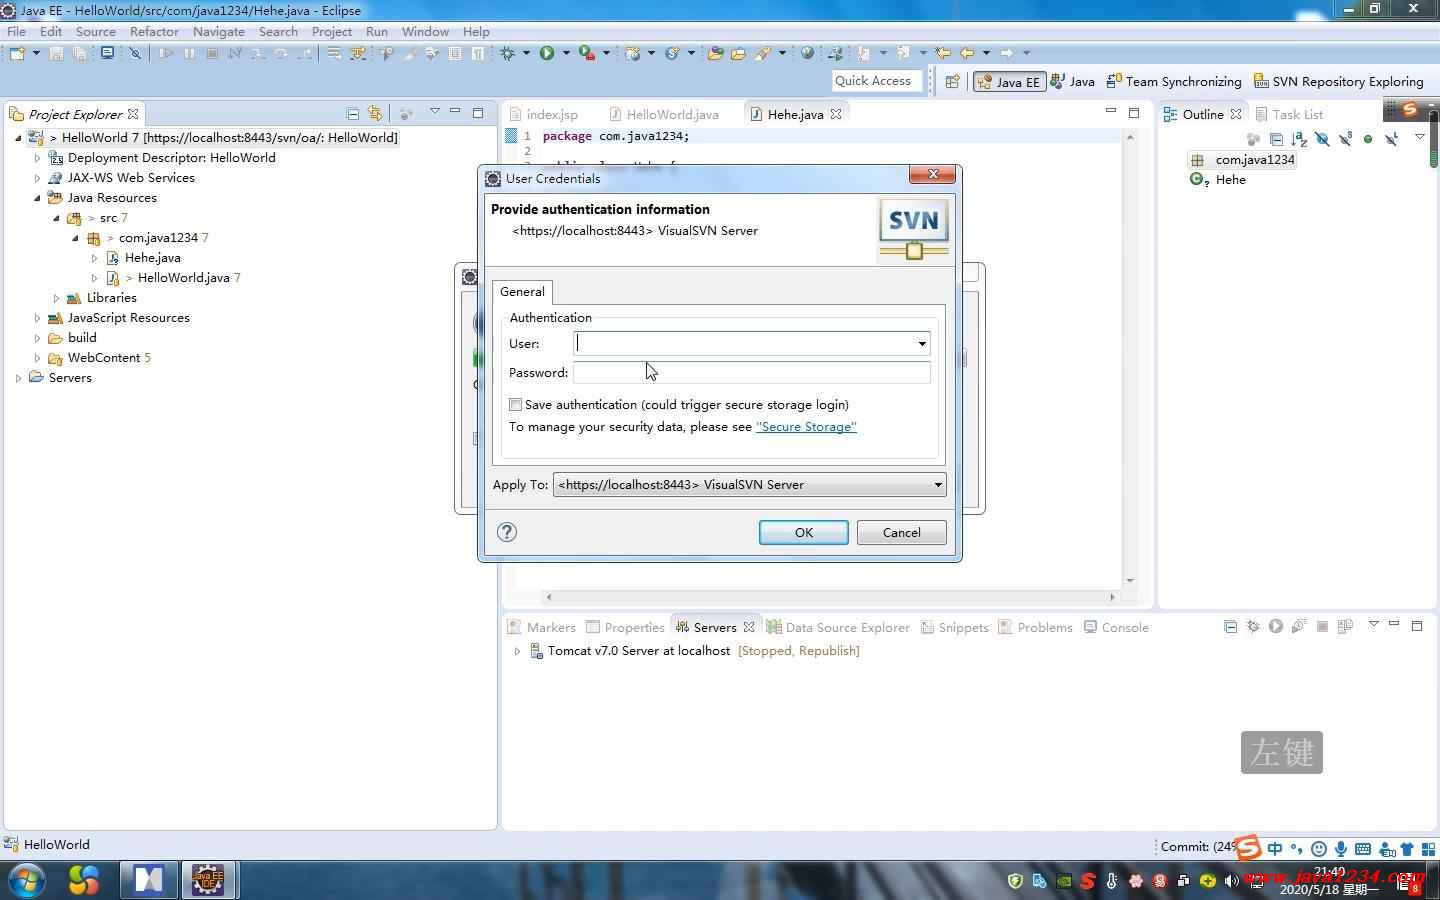Click the New wizard icon in toolbar
1440x900 pixels.
coord(17,53)
